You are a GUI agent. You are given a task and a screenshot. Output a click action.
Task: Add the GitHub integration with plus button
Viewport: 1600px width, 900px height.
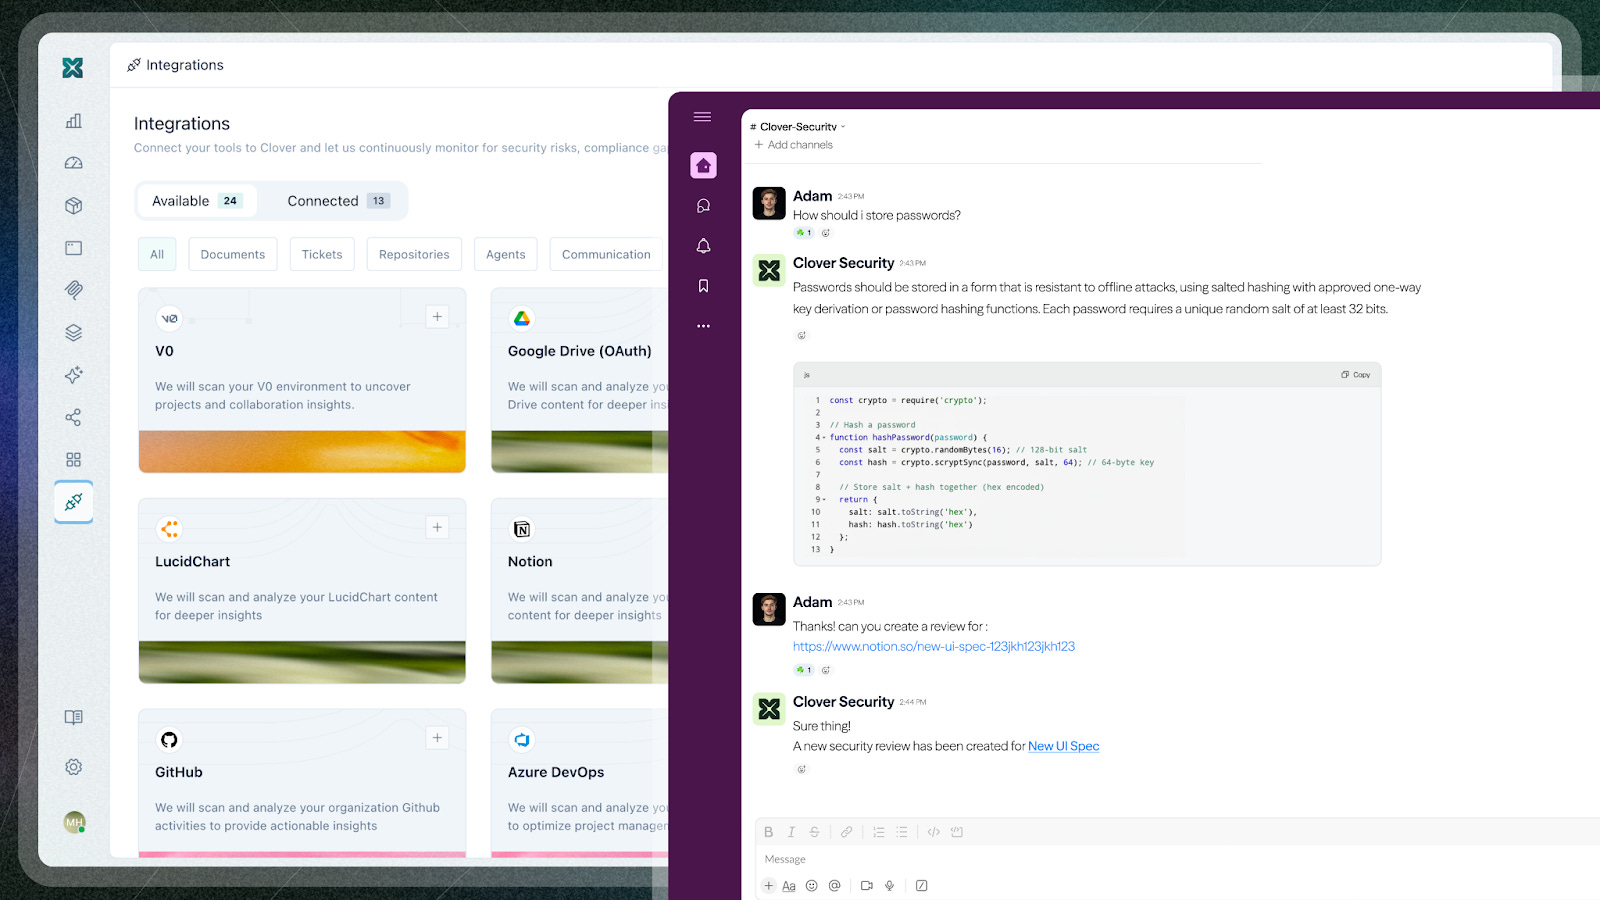(x=437, y=738)
